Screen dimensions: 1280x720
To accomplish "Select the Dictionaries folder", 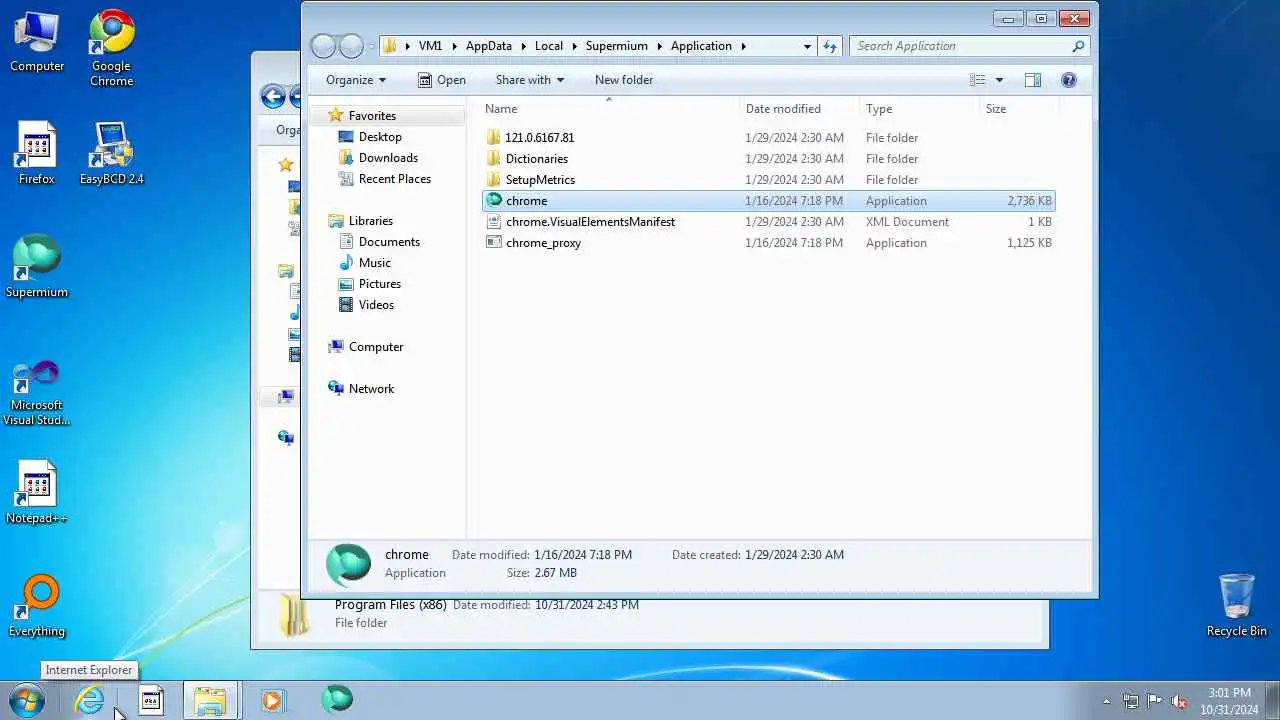I will point(537,159).
